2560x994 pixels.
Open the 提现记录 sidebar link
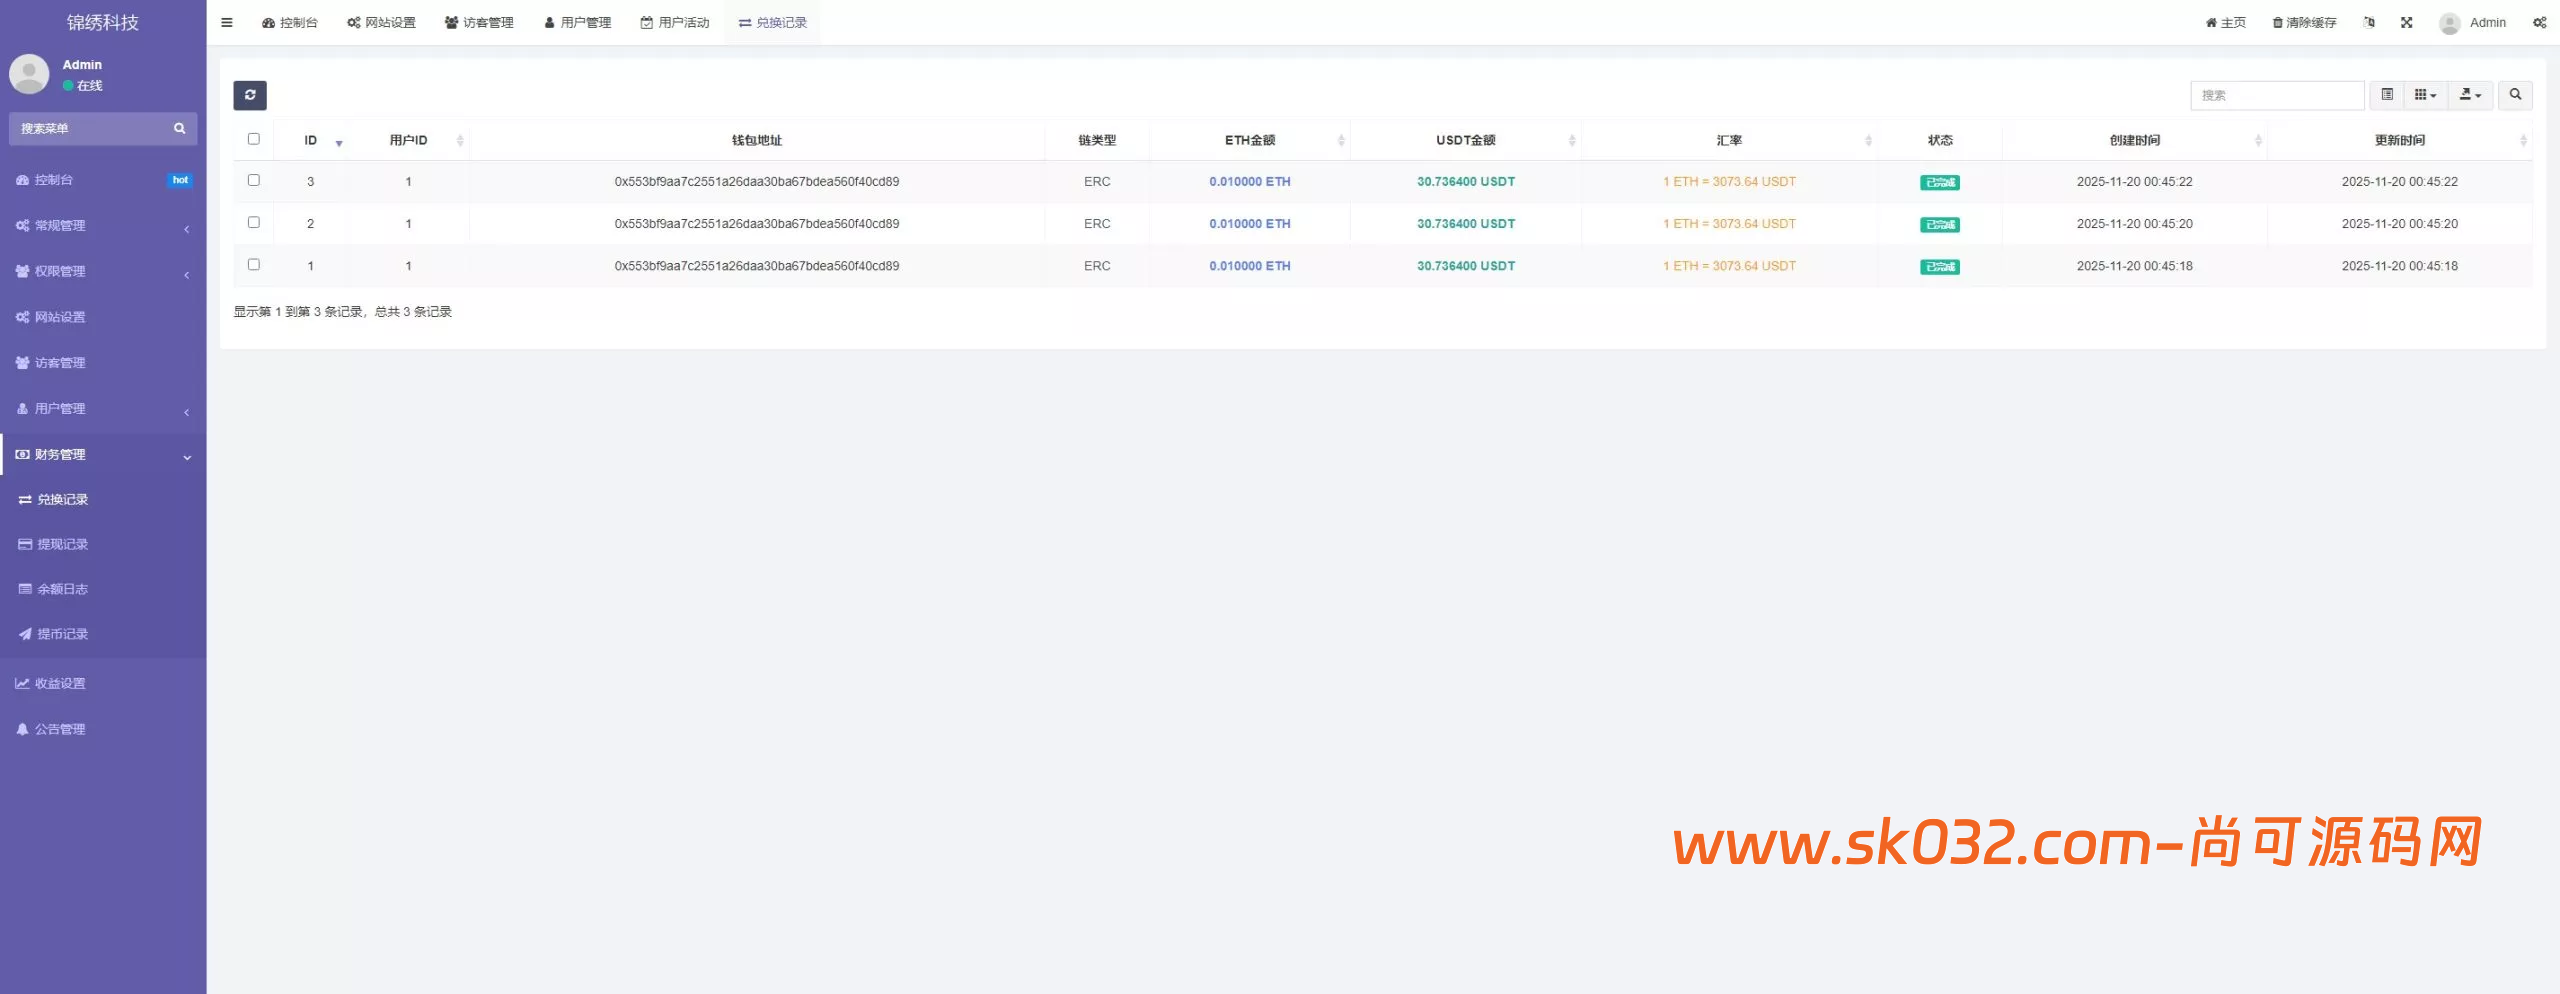click(64, 543)
